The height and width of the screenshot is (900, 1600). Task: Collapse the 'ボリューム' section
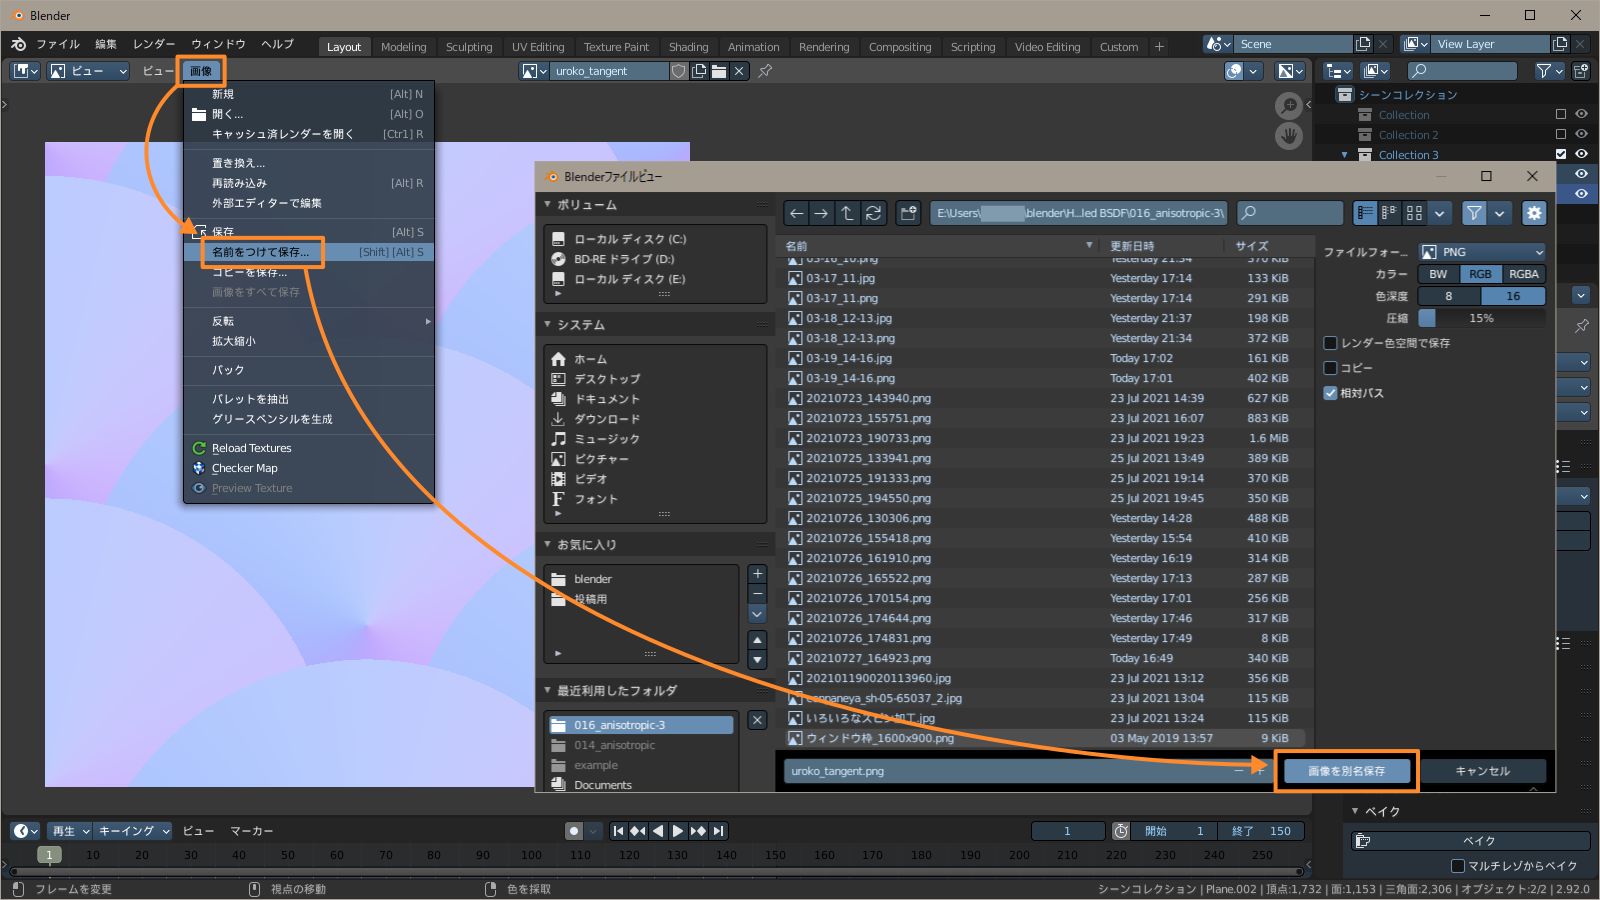(x=547, y=205)
